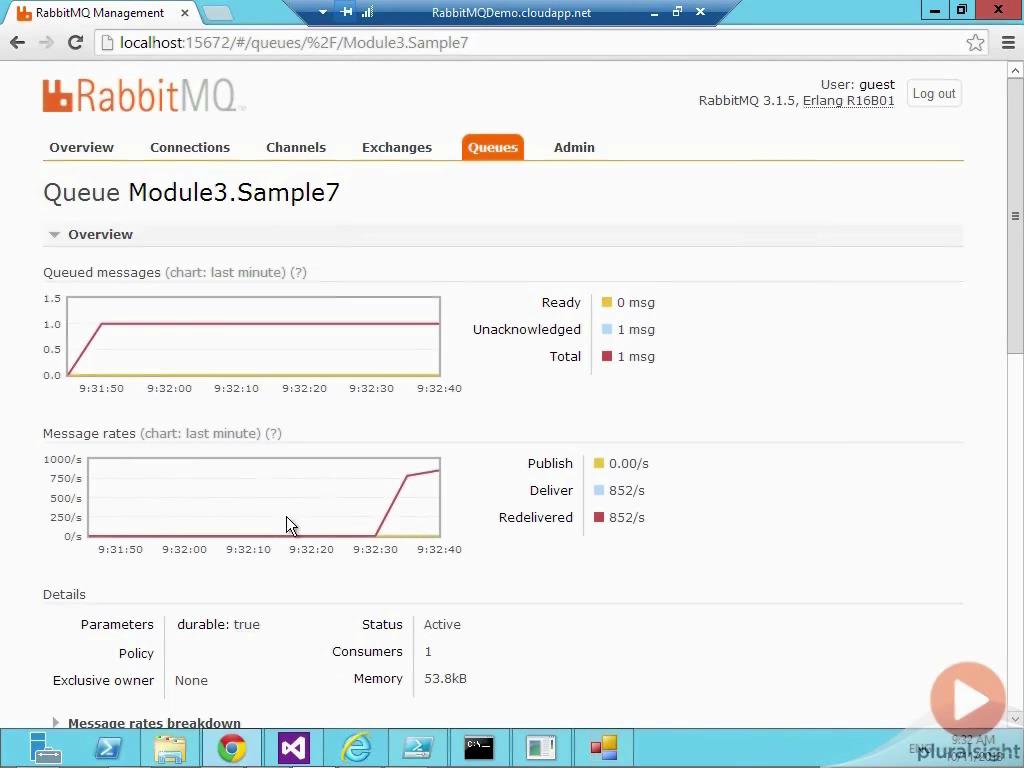This screenshot has height=768, width=1024.
Task: Open the Chrome hamburger menu
Action: coord(1008,42)
